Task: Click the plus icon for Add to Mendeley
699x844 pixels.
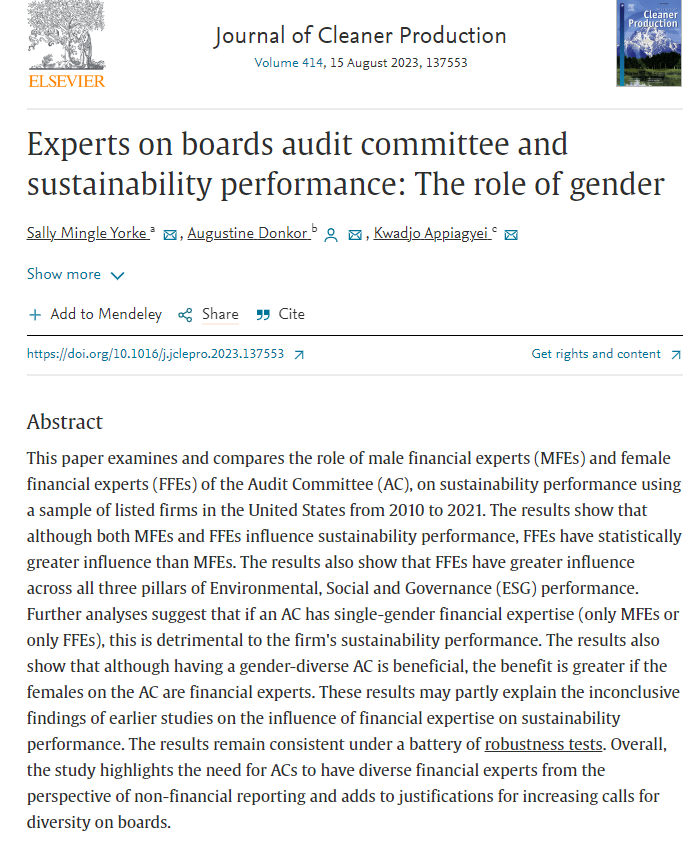Action: tap(35, 314)
